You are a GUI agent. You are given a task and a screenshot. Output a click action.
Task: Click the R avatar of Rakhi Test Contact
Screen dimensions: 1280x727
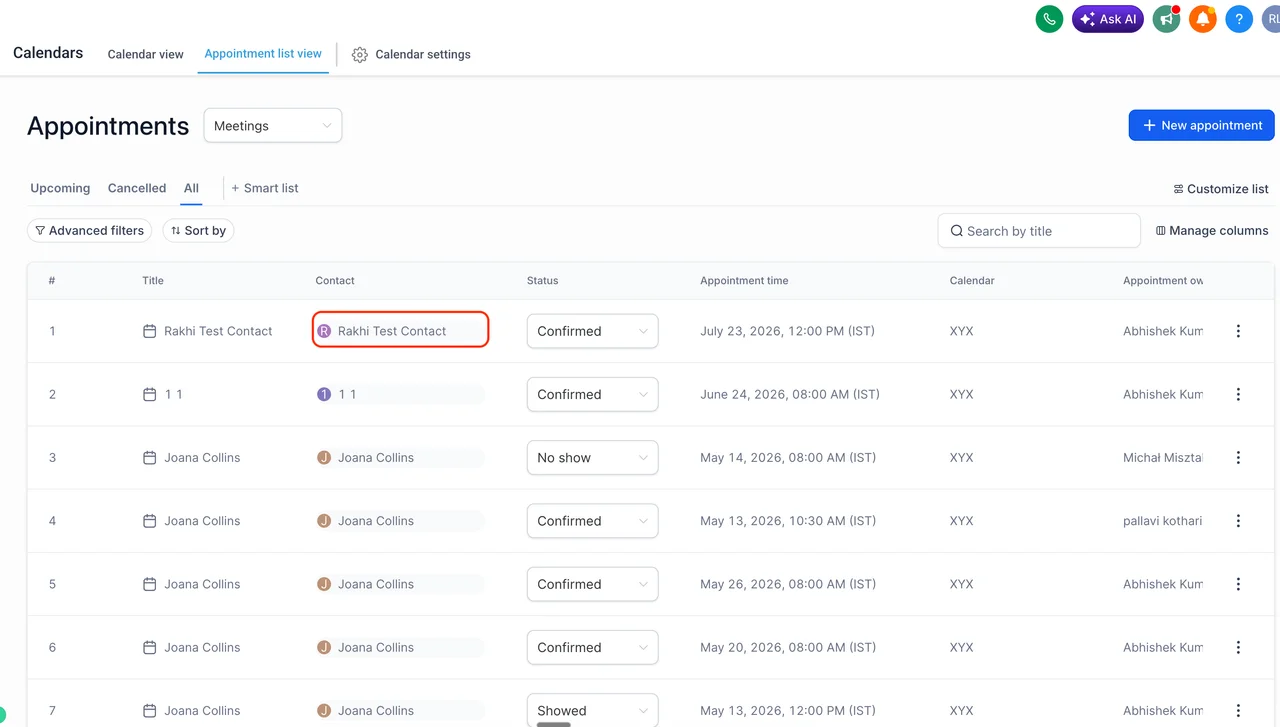(324, 331)
